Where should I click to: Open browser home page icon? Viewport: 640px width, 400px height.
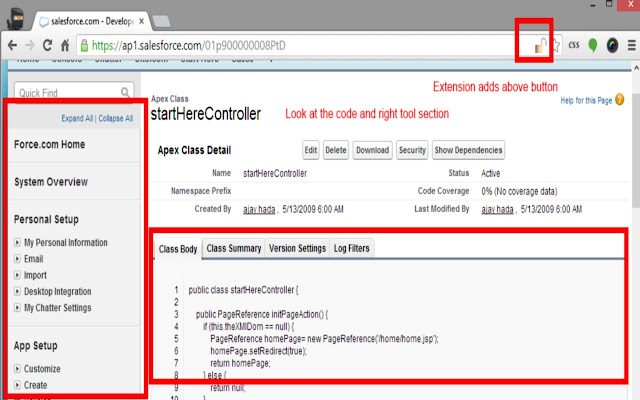coord(65,45)
